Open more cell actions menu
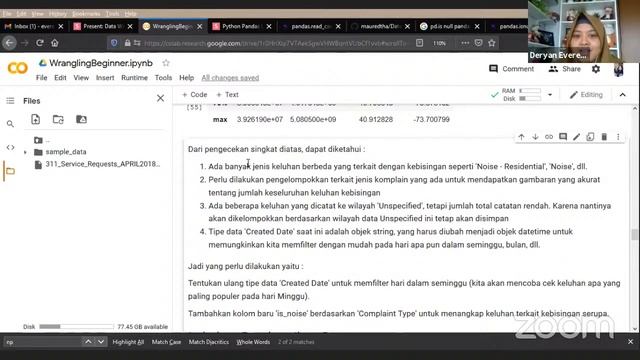The image size is (640, 360). 618,137
